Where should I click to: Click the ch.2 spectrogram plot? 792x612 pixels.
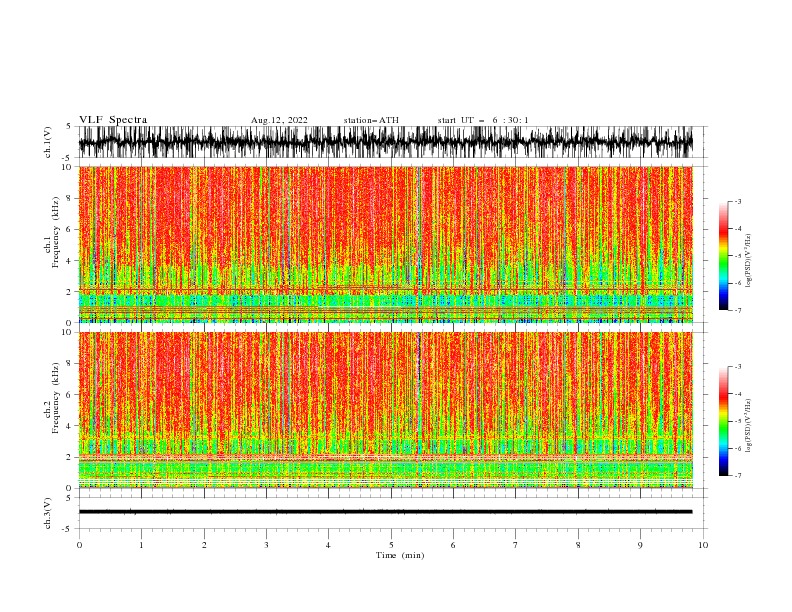[x=385, y=410]
